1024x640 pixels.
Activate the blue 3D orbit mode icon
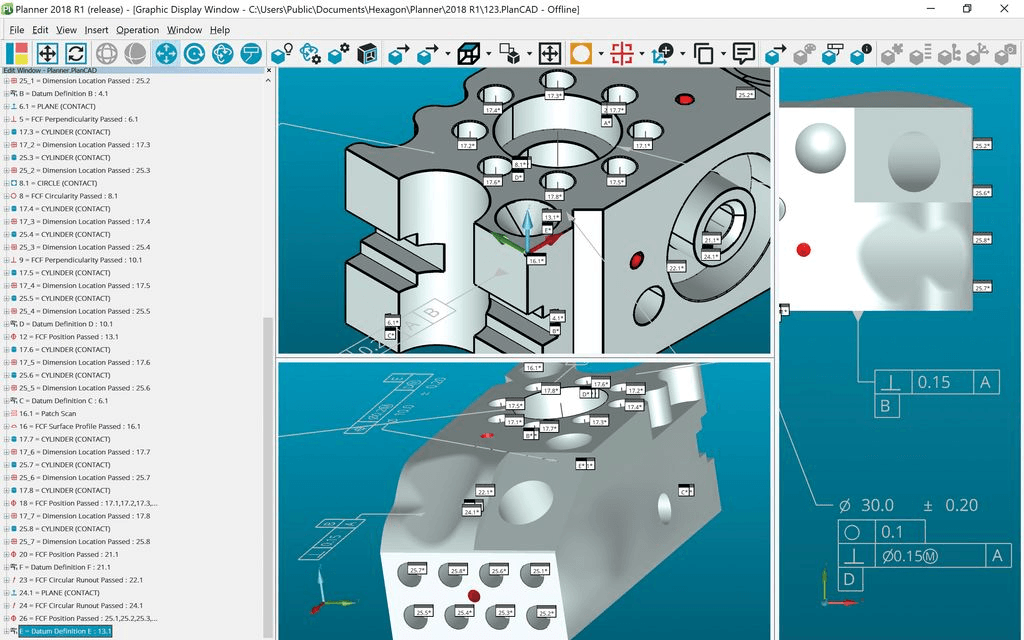[x=223, y=53]
